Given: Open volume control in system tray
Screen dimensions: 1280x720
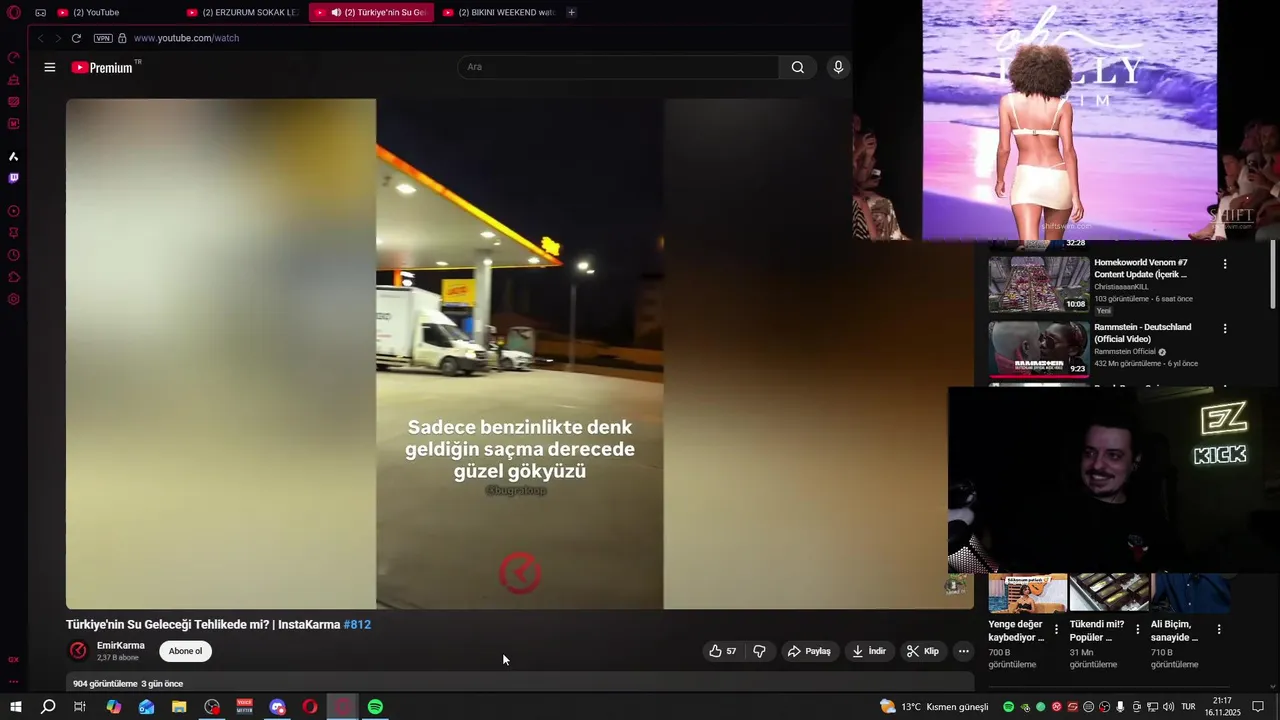Looking at the screenshot, I should click(1168, 707).
